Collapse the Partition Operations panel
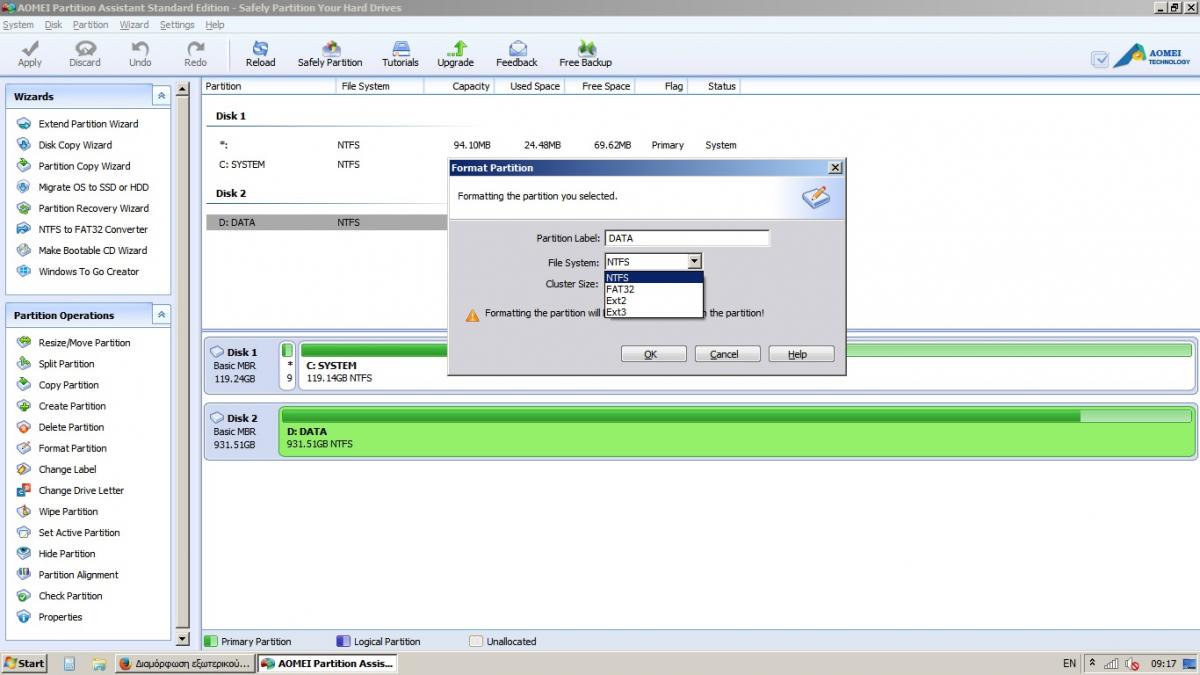This screenshot has width=1200, height=675. coord(161,315)
